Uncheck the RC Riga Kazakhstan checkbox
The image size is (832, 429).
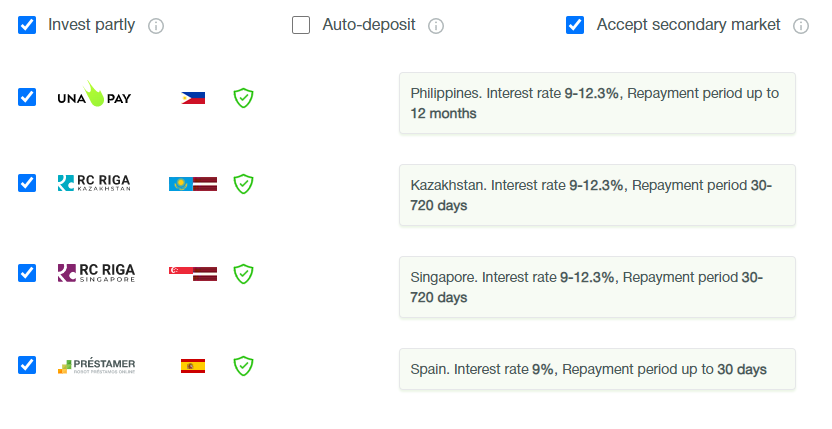point(27,183)
